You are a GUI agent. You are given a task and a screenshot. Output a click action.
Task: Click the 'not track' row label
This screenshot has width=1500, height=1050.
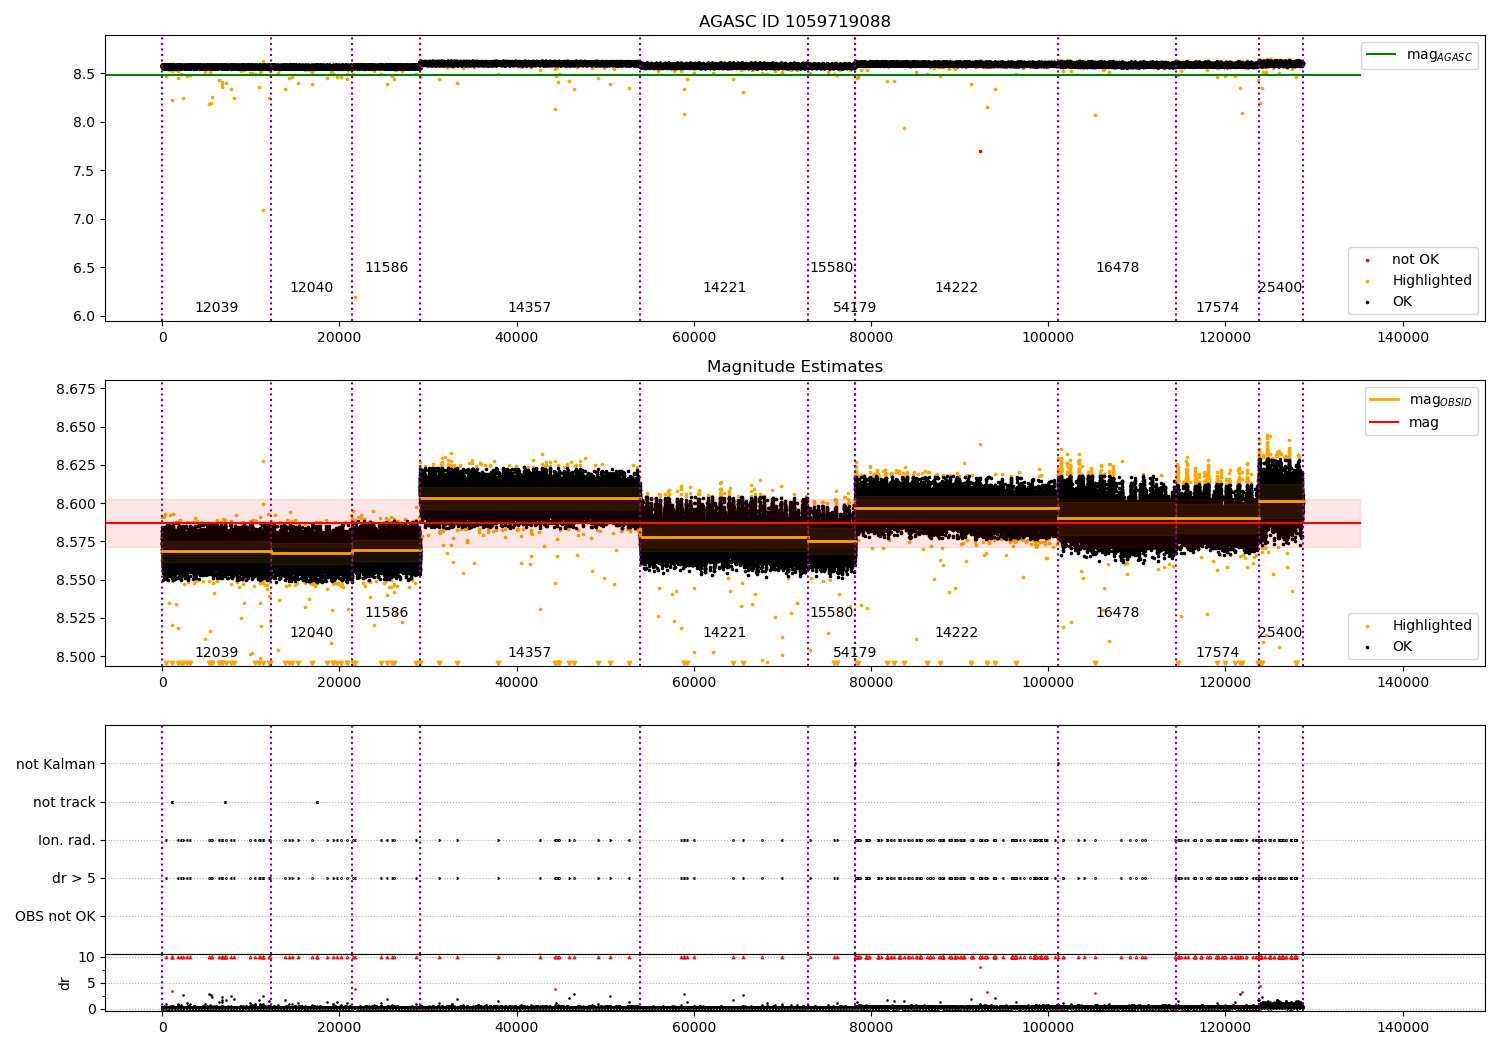click(x=64, y=803)
